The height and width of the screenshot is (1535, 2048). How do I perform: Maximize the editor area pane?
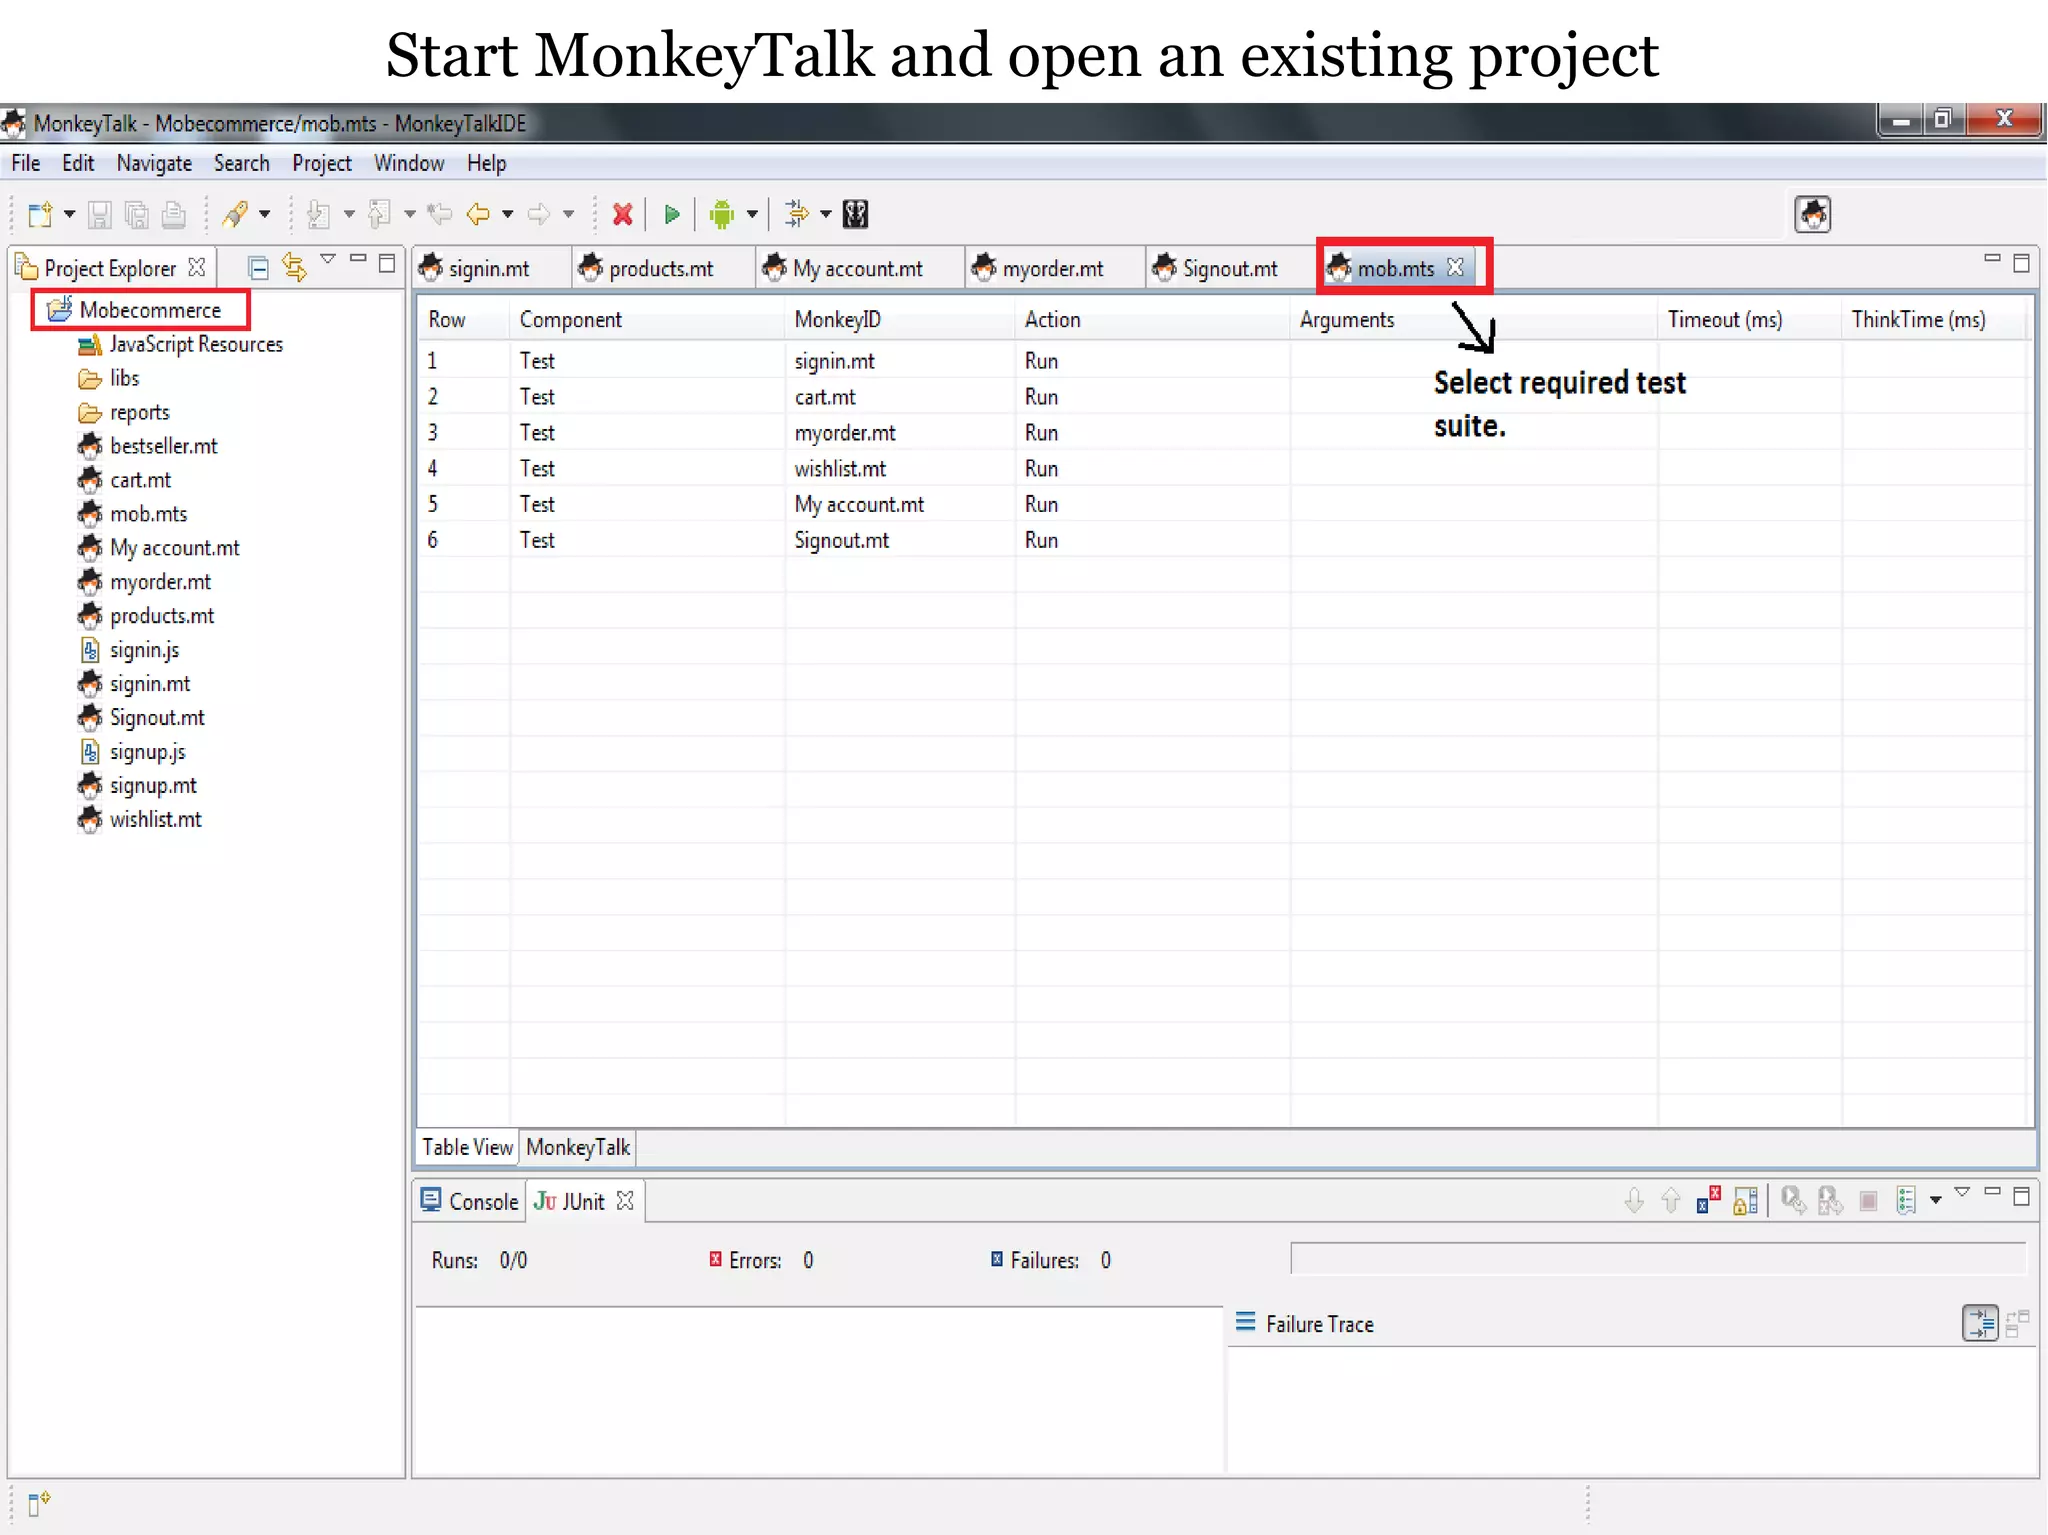tap(2021, 263)
